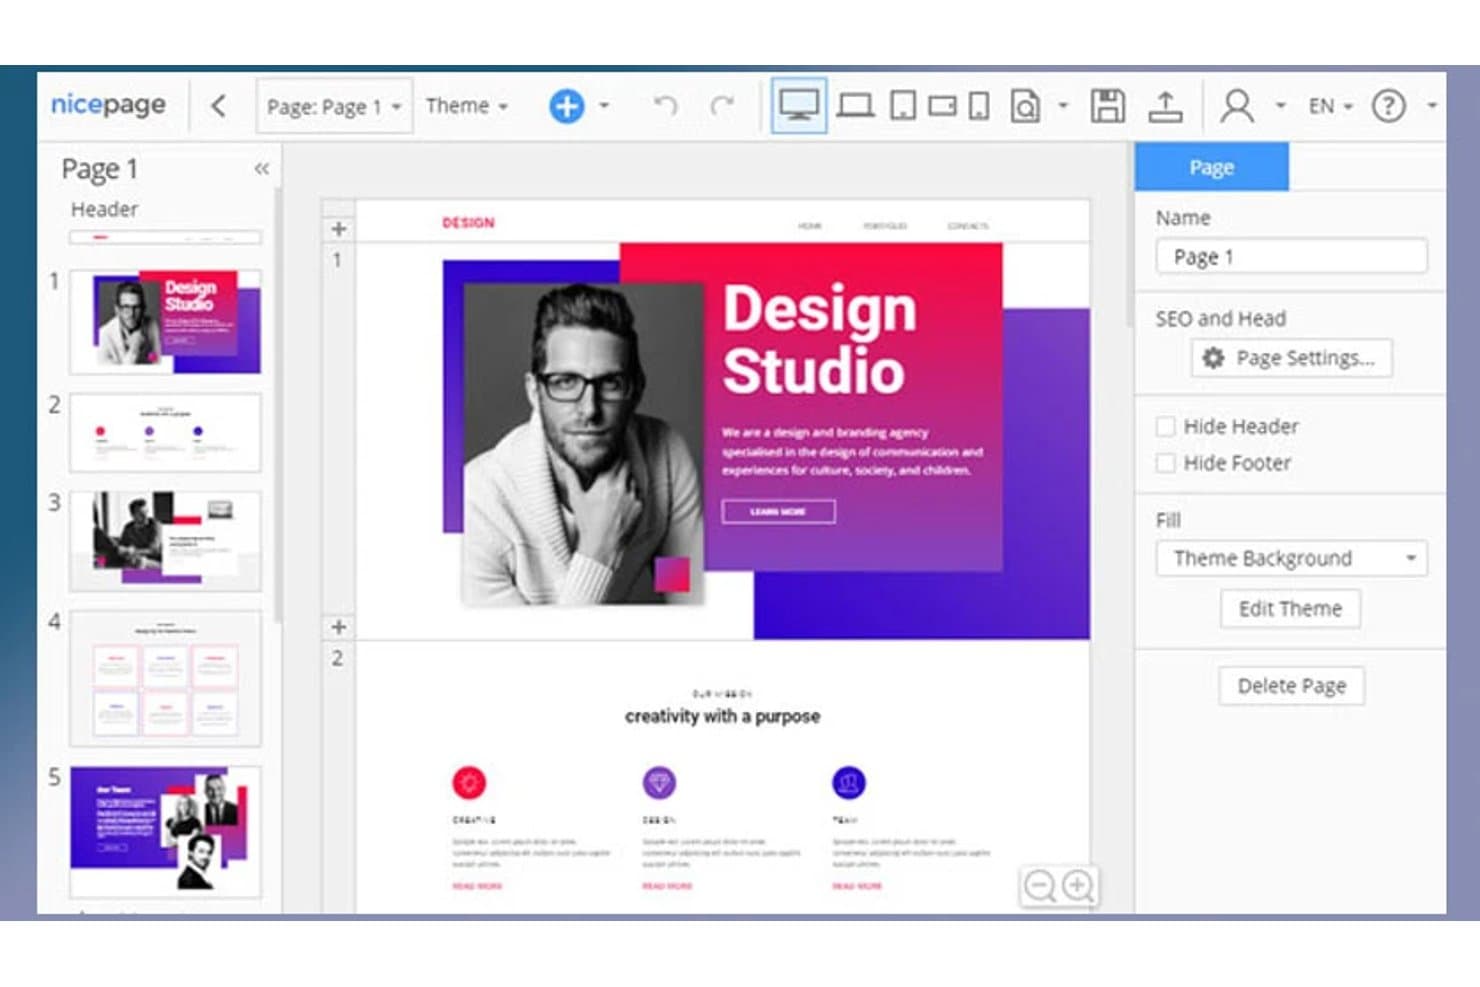Click the blue Add plus icon

[567, 105]
